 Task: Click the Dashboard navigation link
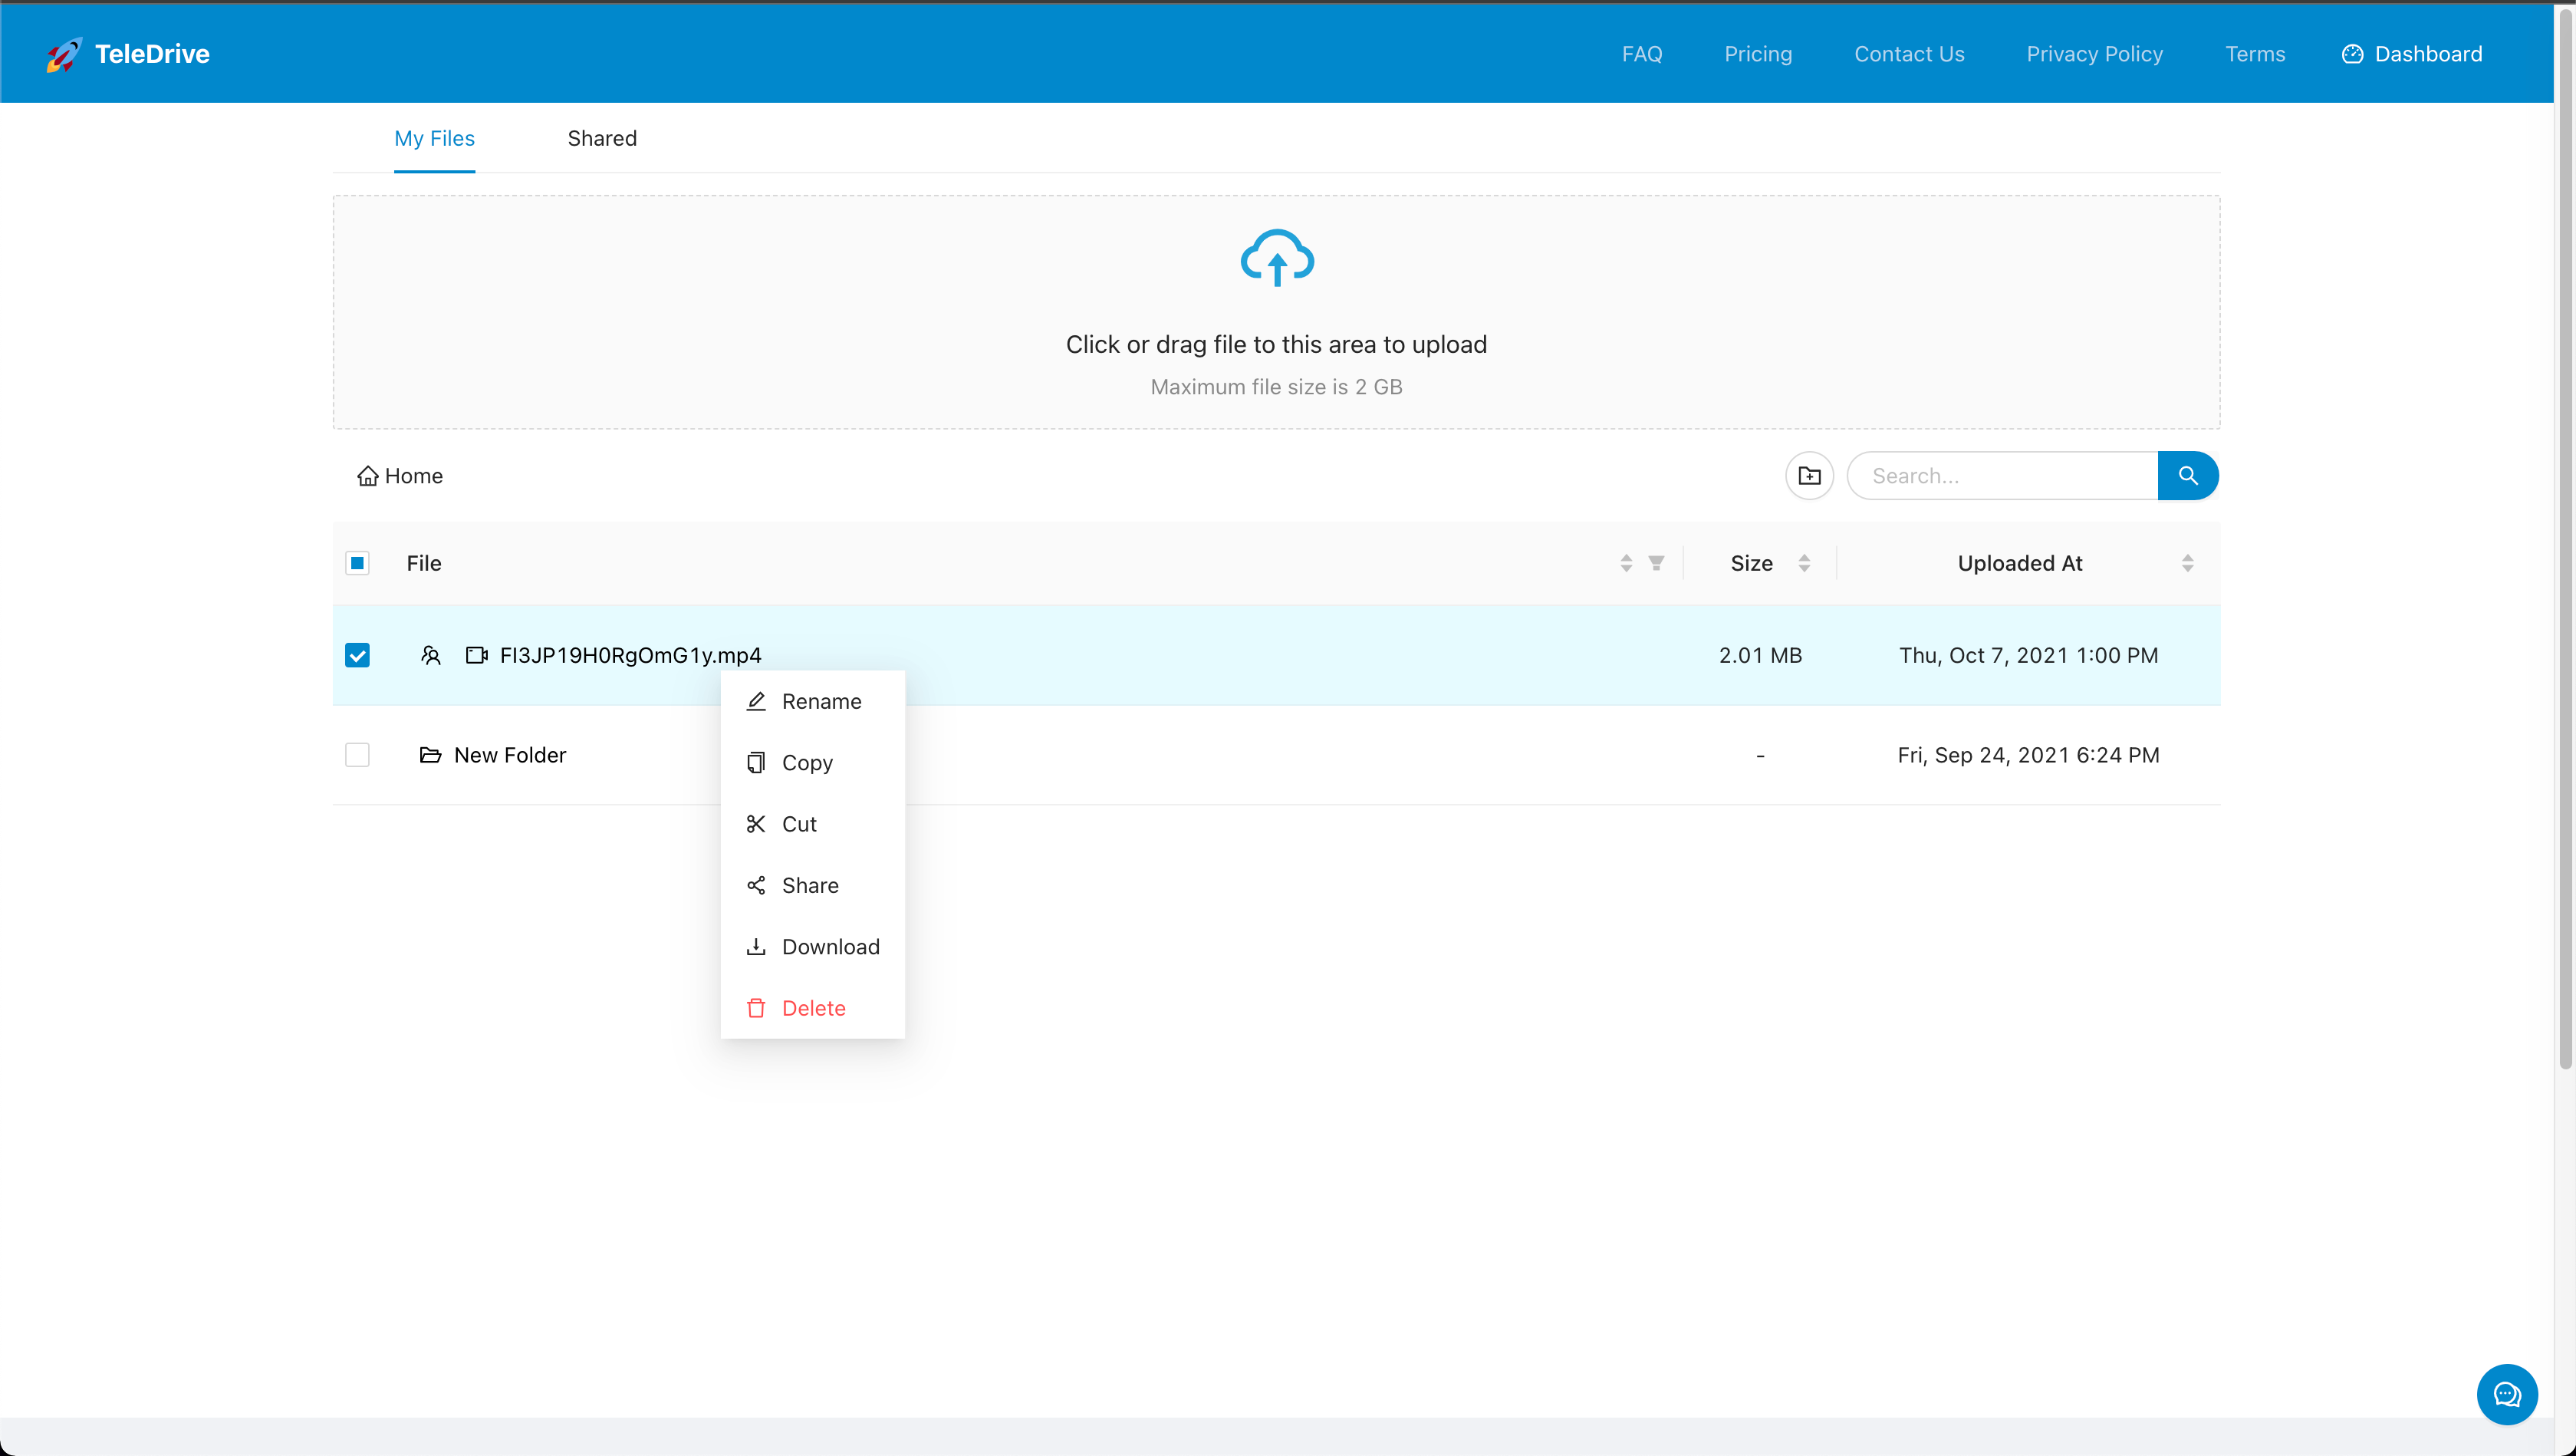click(x=2411, y=53)
